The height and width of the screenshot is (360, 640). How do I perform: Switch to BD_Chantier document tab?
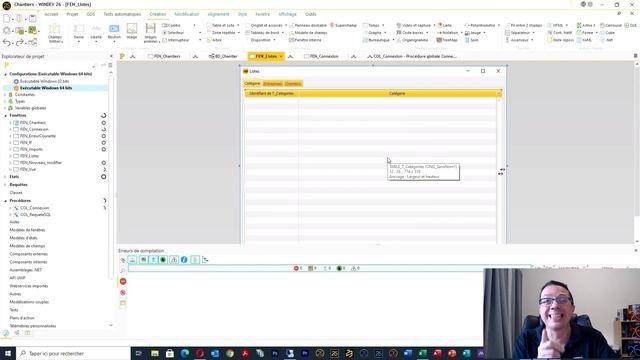pyautogui.click(x=223, y=56)
